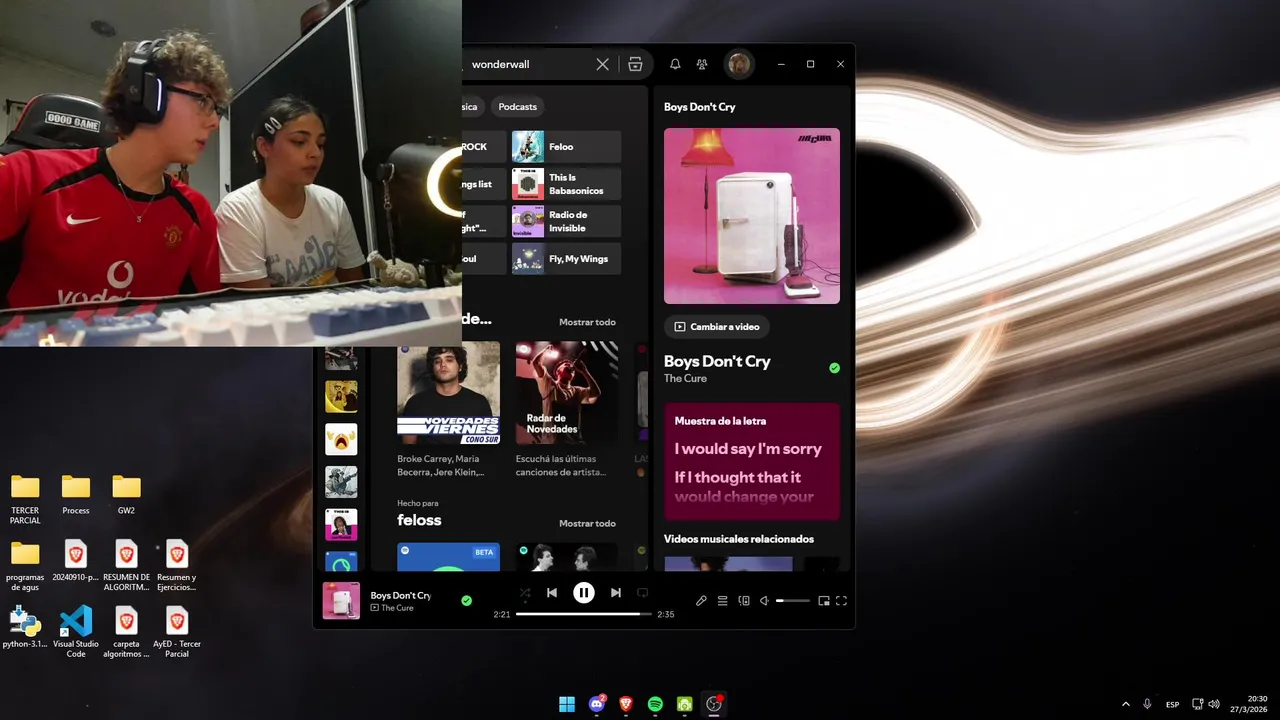The height and width of the screenshot is (720, 1280).
Task: Click Boys Don't Cry title in player bar
Action: [400, 596]
